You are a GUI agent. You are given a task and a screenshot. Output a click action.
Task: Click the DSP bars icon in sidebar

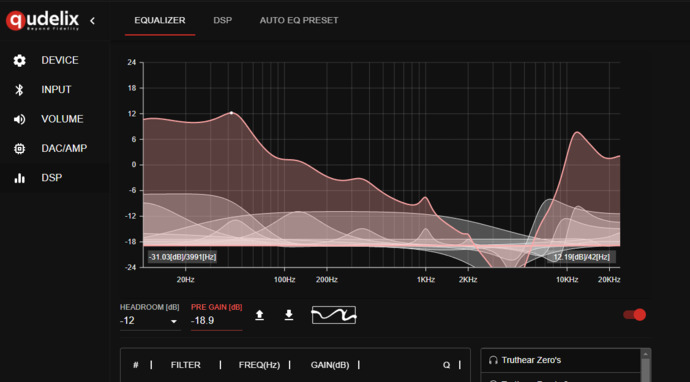tap(19, 178)
